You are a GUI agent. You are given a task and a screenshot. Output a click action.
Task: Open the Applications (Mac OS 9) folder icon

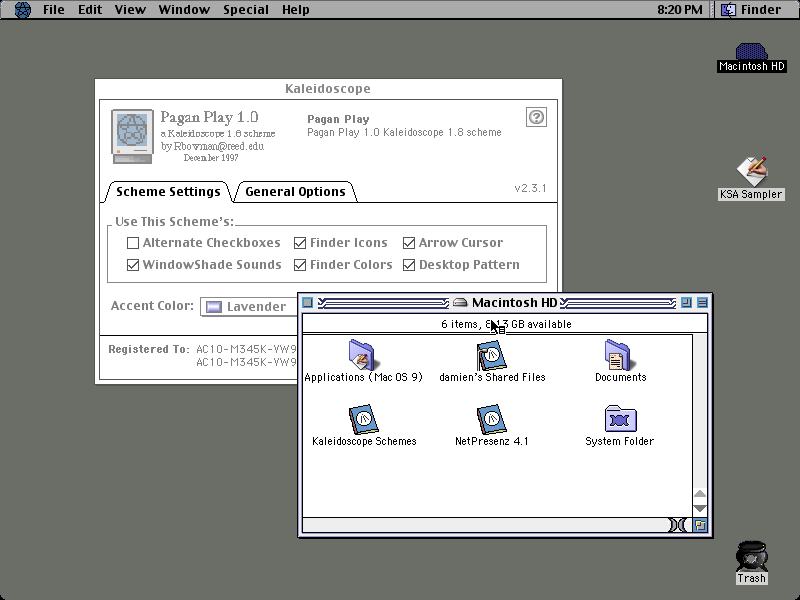point(362,355)
